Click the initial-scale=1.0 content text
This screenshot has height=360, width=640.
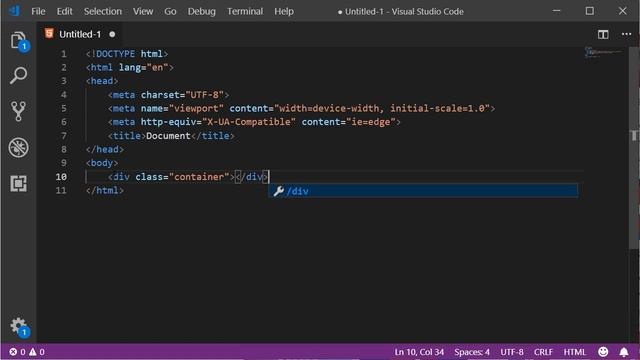tap(437, 109)
